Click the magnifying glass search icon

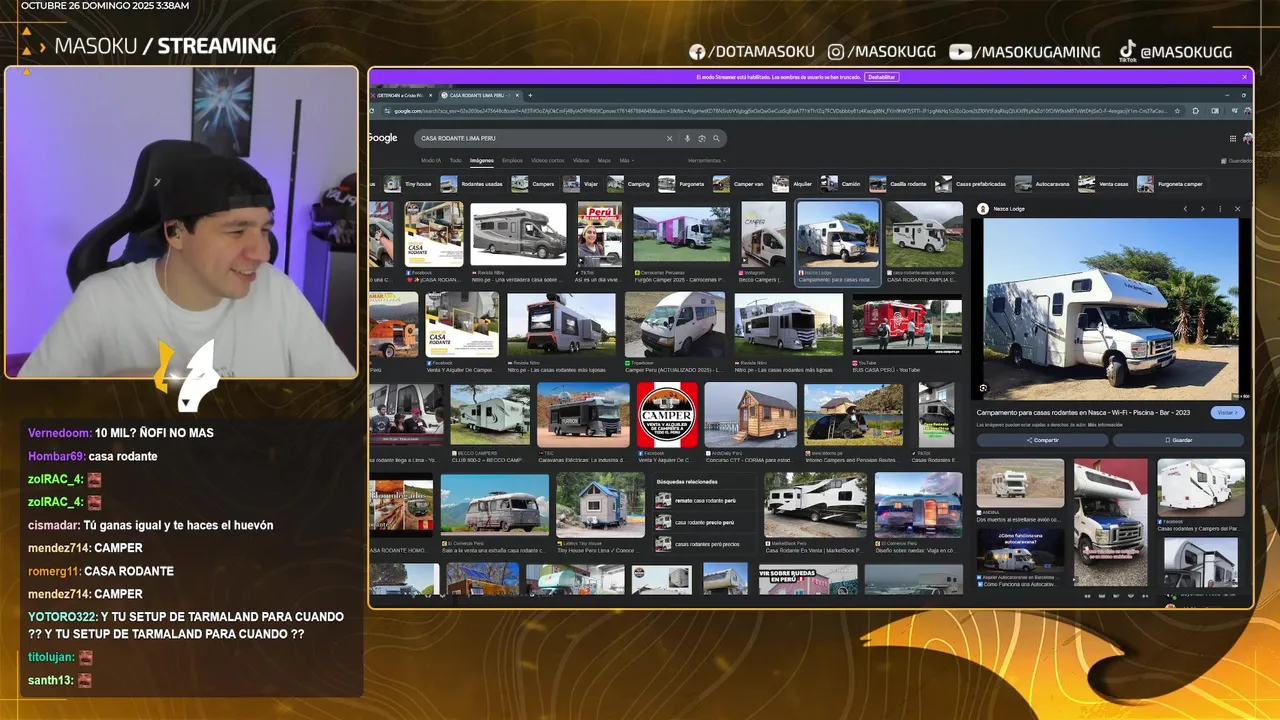716,138
